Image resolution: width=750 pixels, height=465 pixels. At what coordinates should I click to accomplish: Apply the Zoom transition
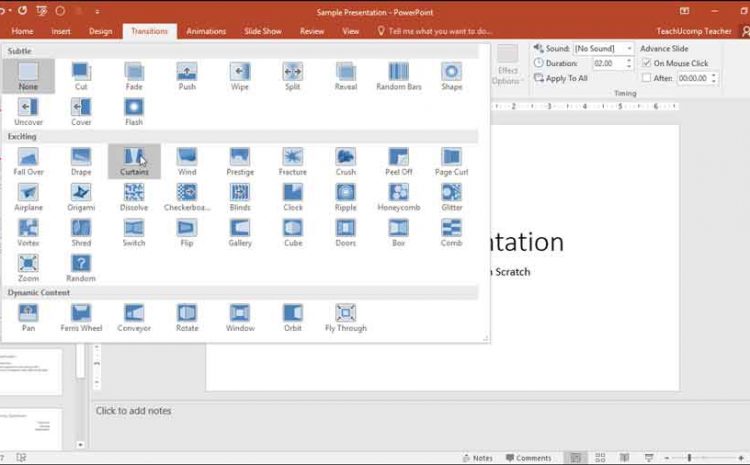tap(28, 267)
